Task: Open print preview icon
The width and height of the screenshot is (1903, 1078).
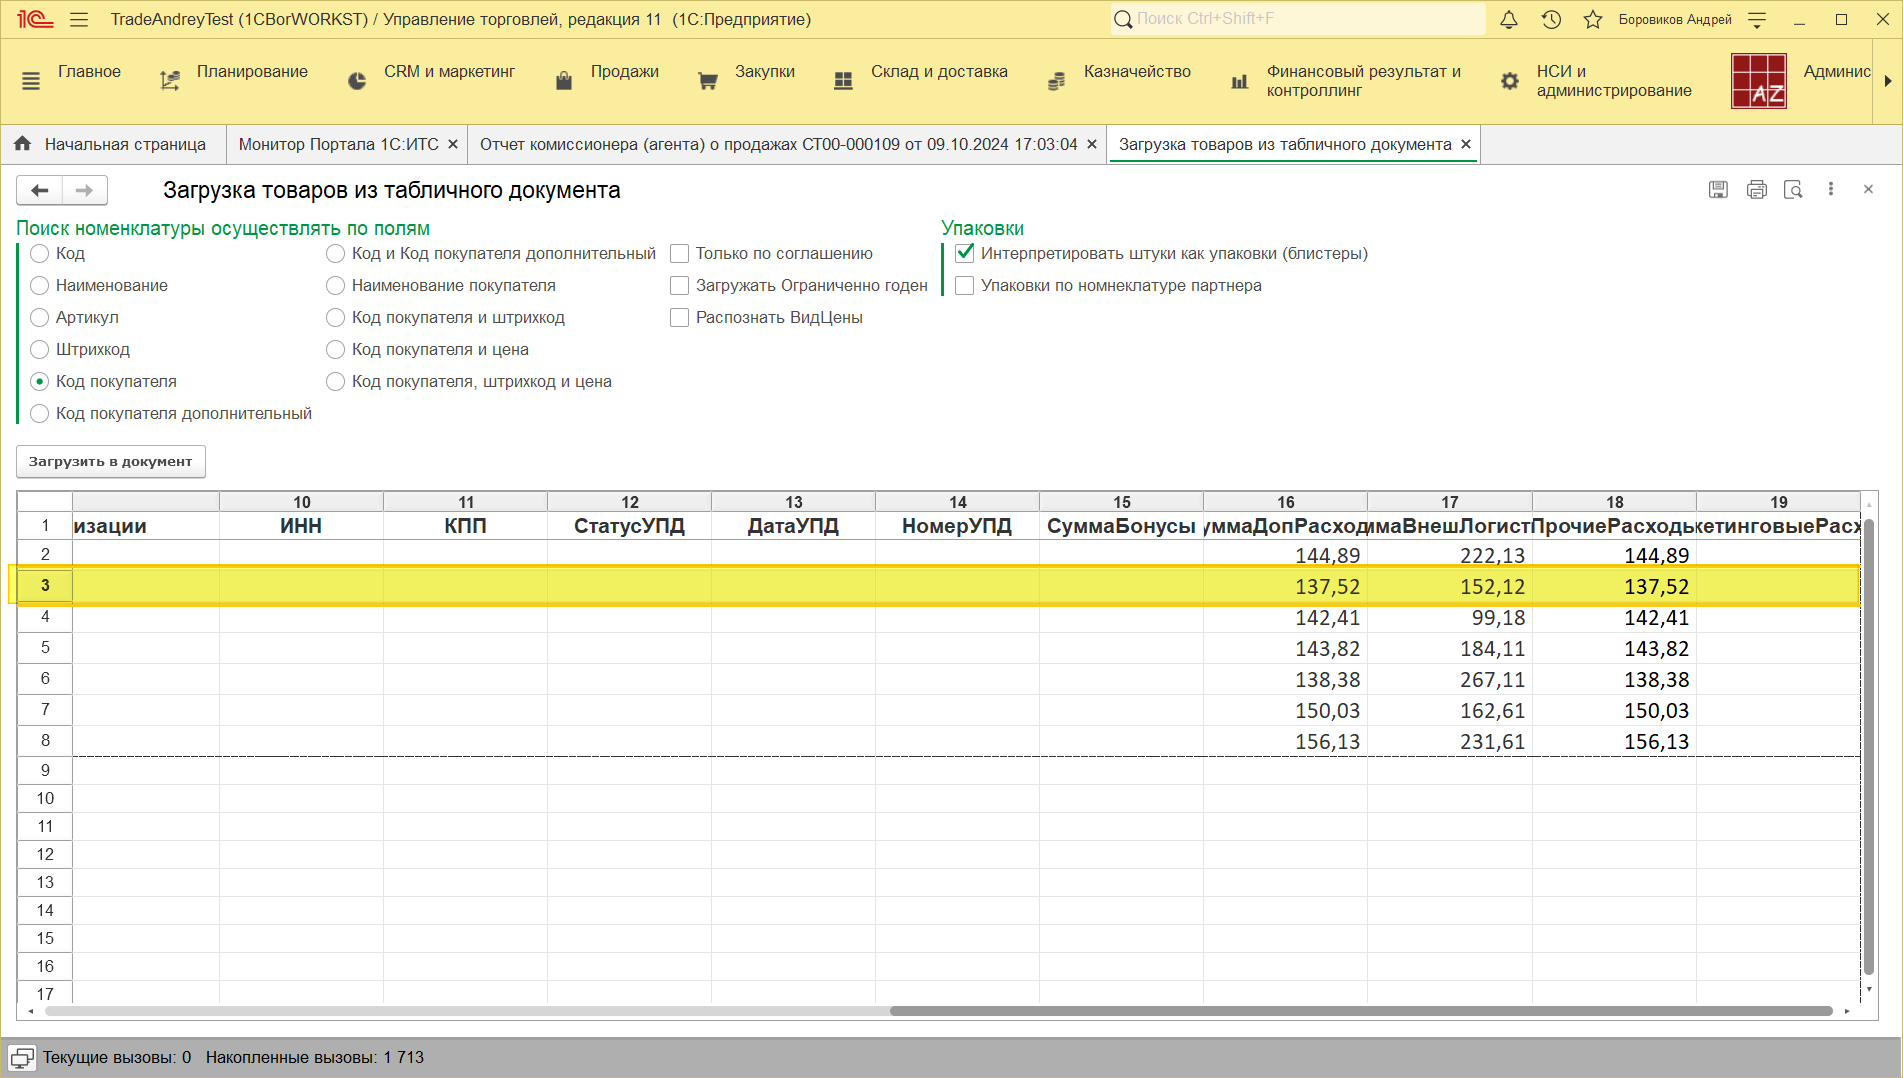Action: [x=1793, y=190]
